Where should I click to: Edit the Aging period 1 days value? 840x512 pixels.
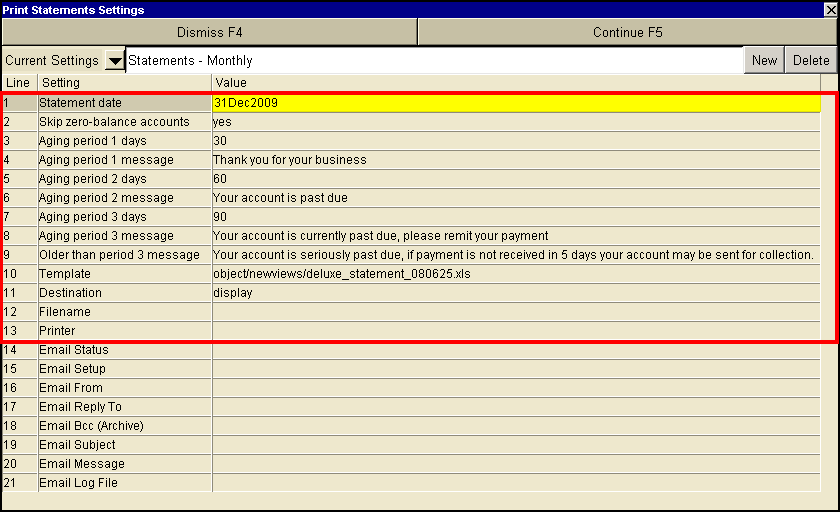click(516, 141)
